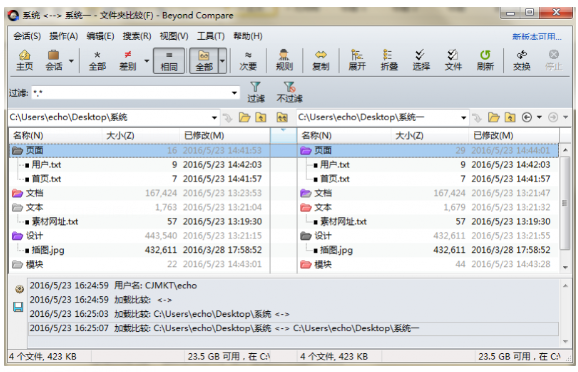Click the 选择 select toolbar icon
578x372 pixels.
click(421, 60)
